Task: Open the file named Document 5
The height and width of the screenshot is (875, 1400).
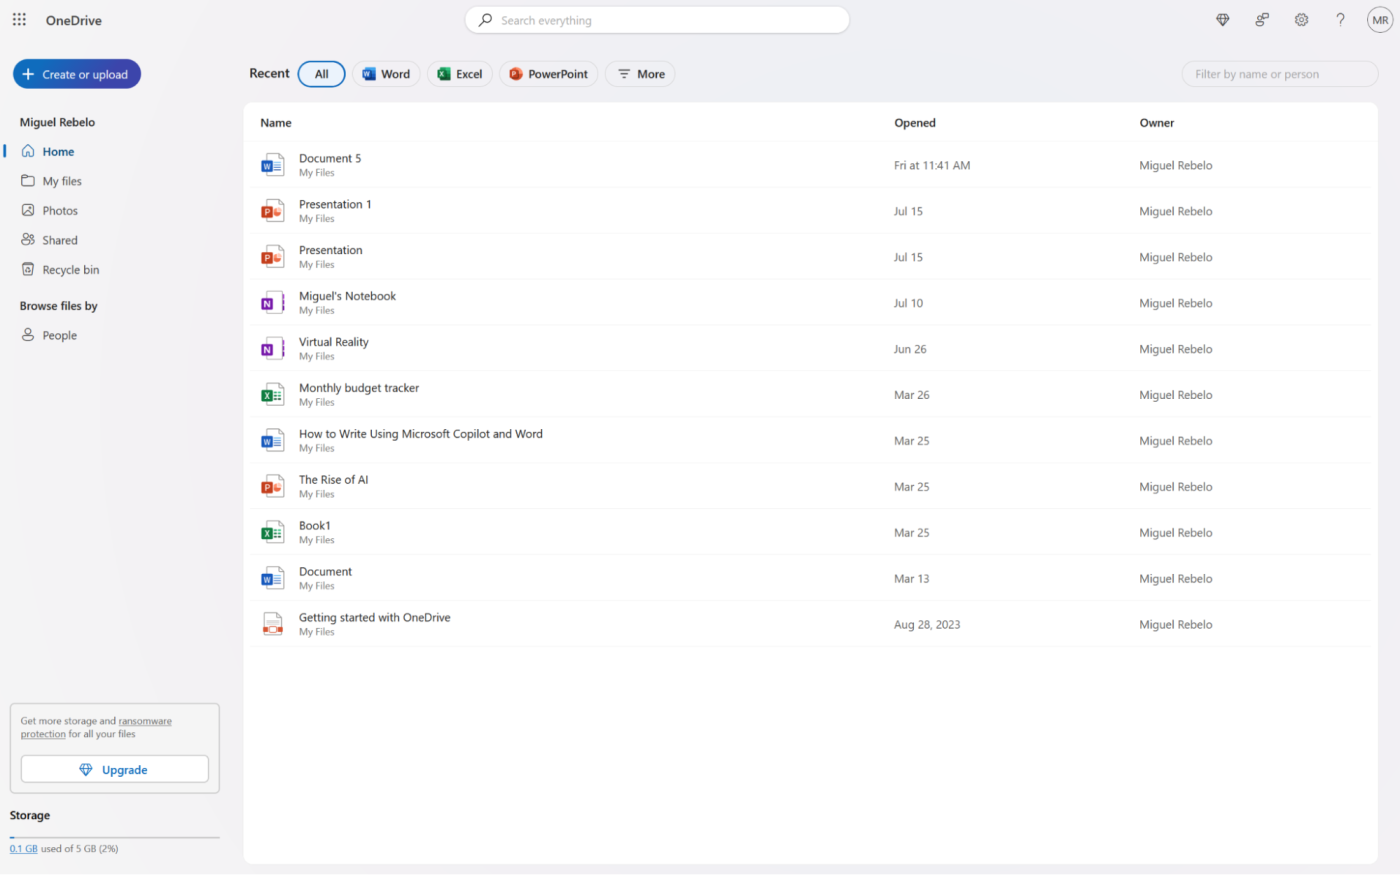Action: pyautogui.click(x=330, y=158)
